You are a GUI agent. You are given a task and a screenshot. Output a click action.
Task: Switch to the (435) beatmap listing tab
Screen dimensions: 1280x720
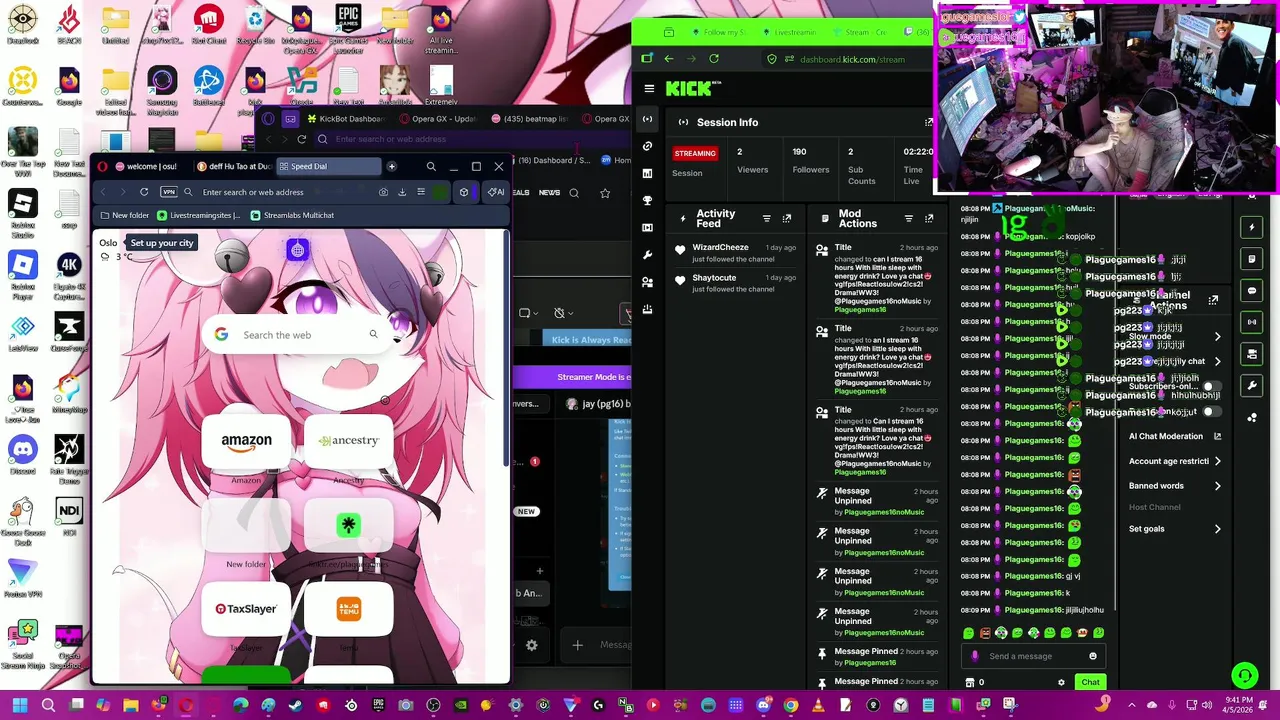click(528, 119)
